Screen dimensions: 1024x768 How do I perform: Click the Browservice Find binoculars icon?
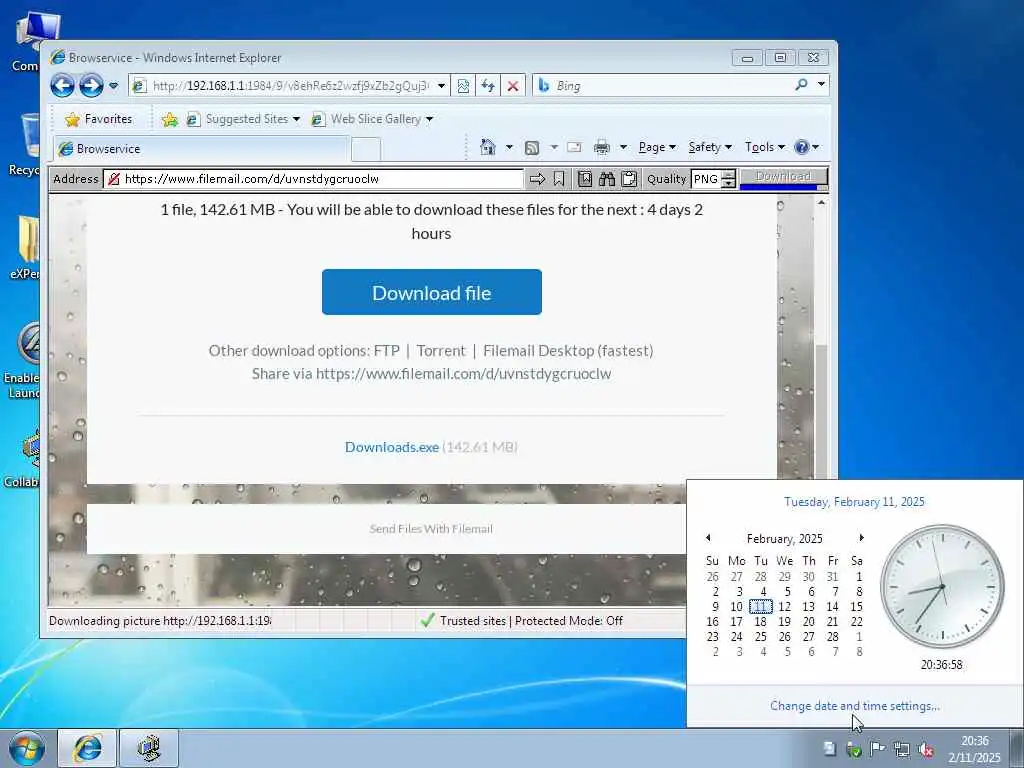pos(607,179)
